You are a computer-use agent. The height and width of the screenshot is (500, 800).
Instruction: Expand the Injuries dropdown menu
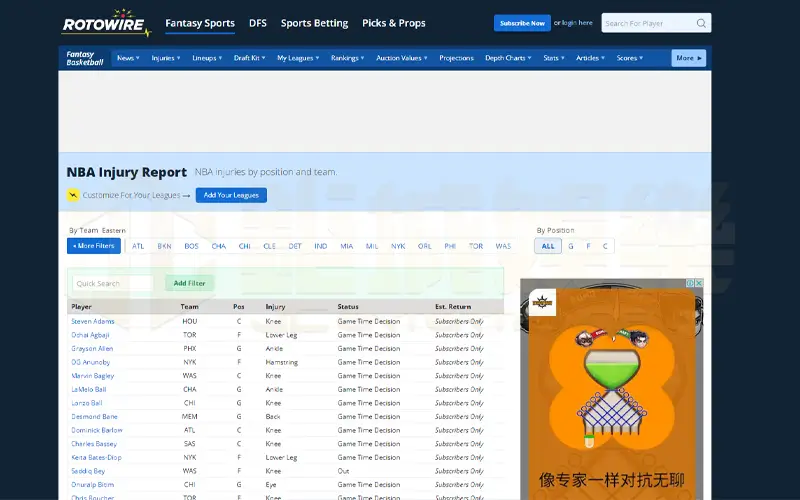(165, 58)
